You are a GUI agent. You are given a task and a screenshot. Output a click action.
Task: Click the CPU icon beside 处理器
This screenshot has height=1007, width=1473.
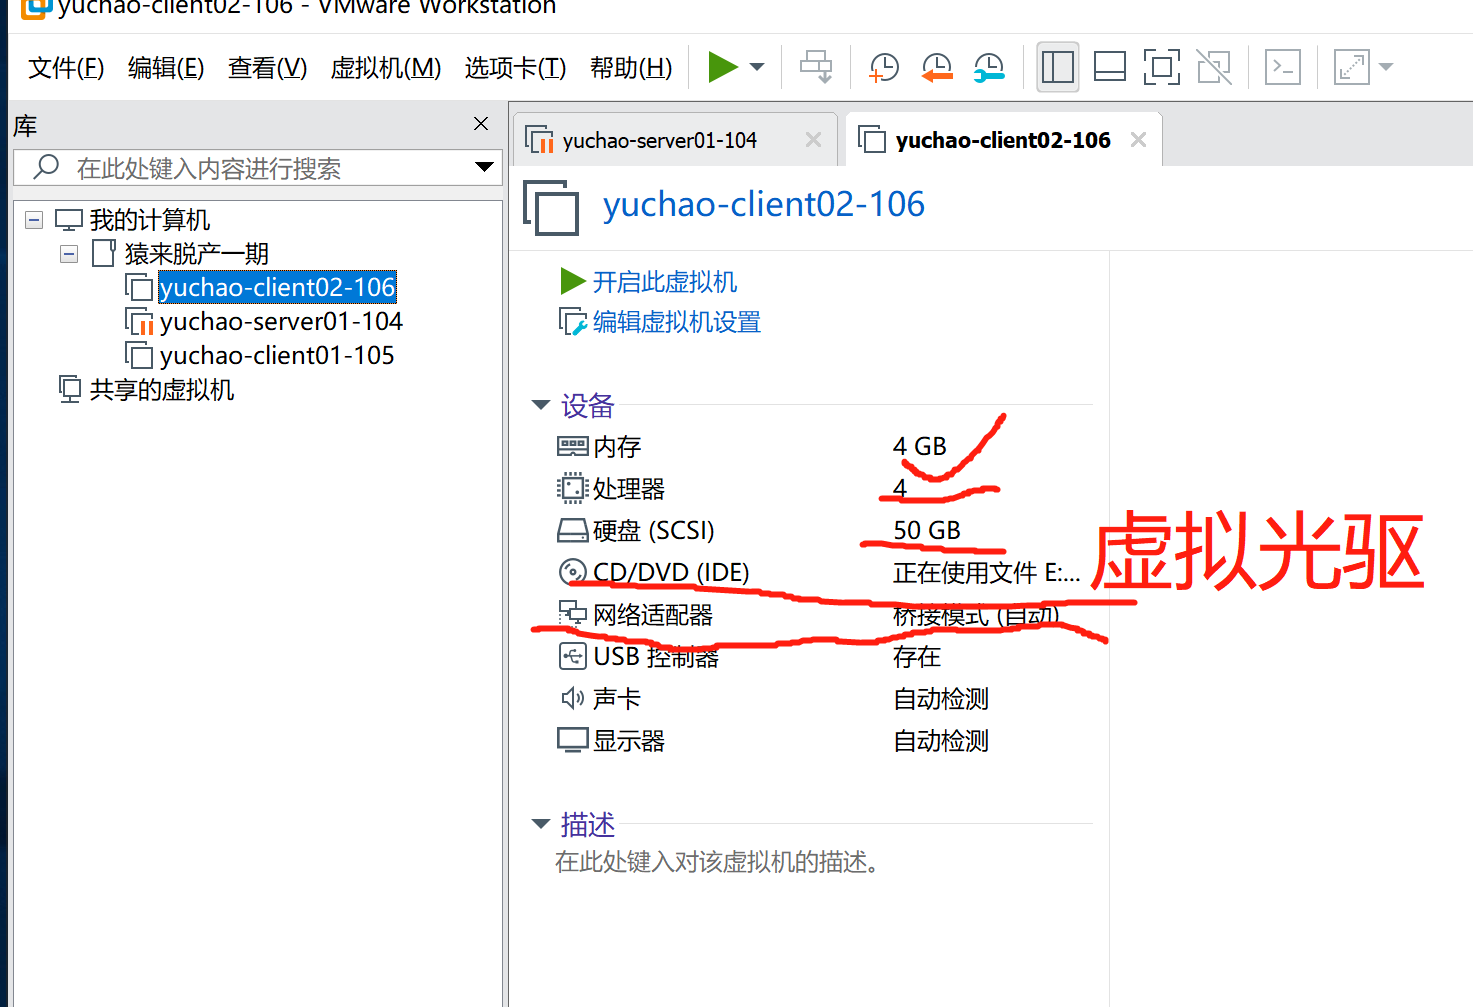coord(573,488)
